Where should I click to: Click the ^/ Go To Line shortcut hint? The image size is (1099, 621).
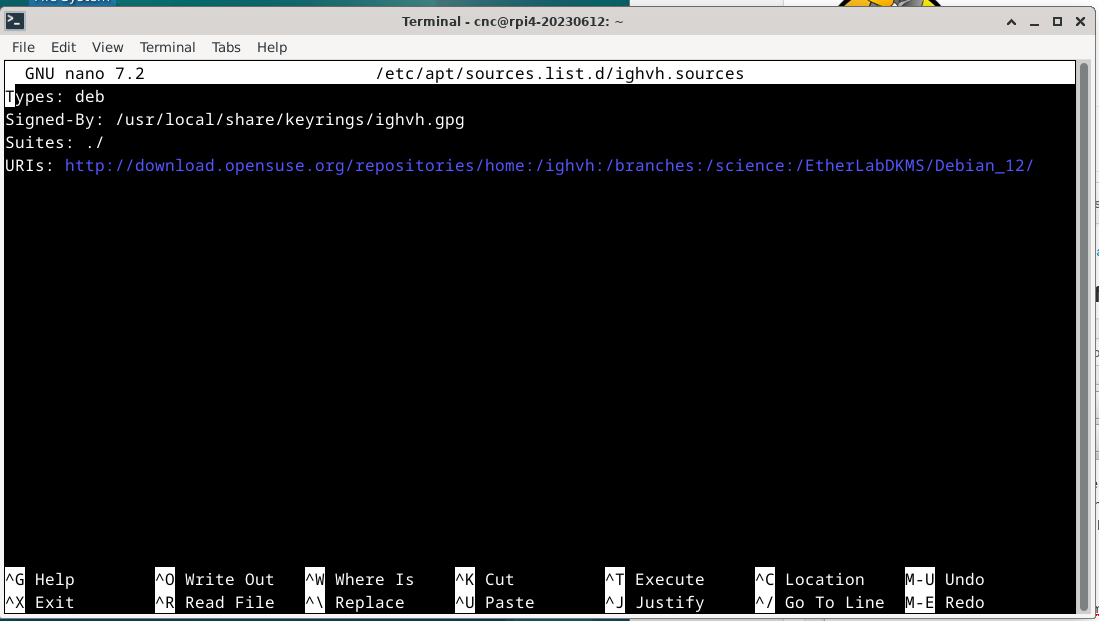[820, 603]
